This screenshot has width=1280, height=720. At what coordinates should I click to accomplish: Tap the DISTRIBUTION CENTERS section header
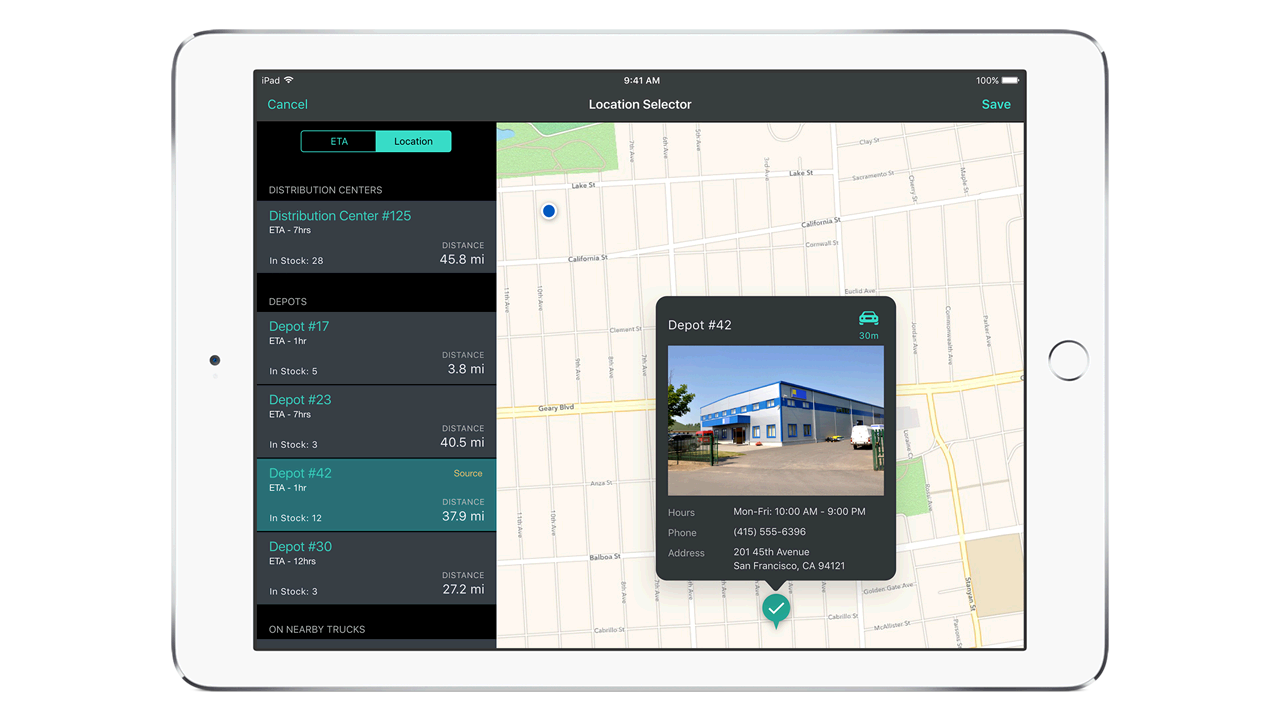[x=325, y=190]
